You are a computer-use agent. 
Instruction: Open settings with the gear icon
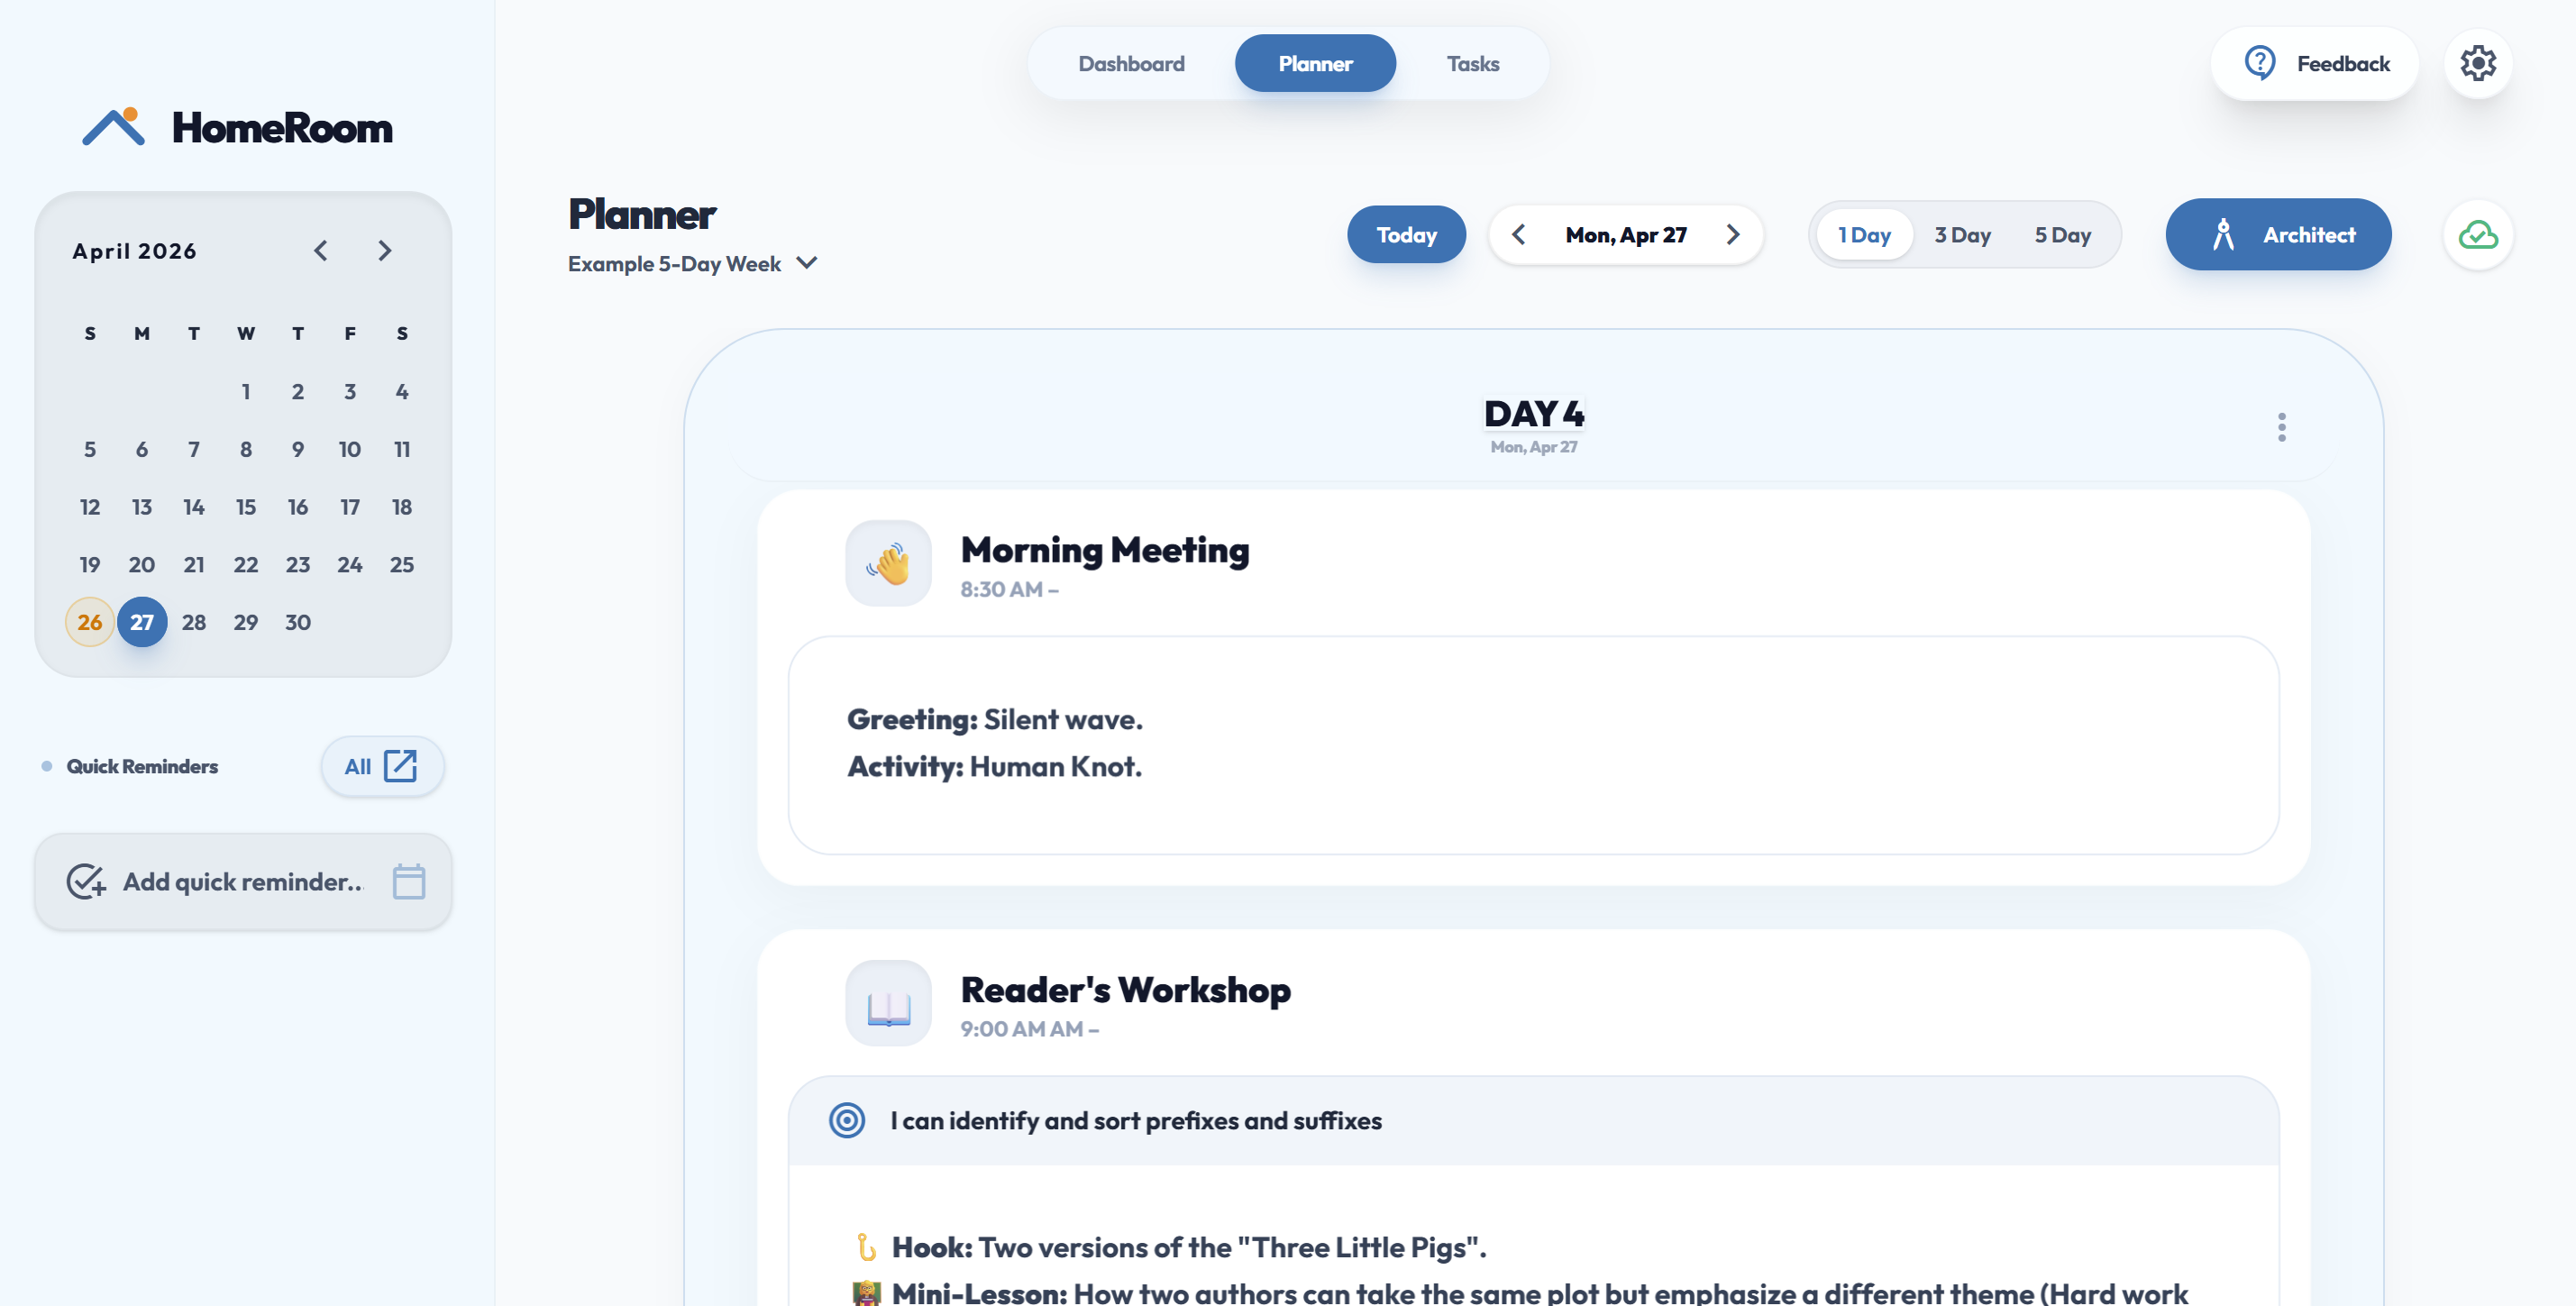pos(2478,63)
